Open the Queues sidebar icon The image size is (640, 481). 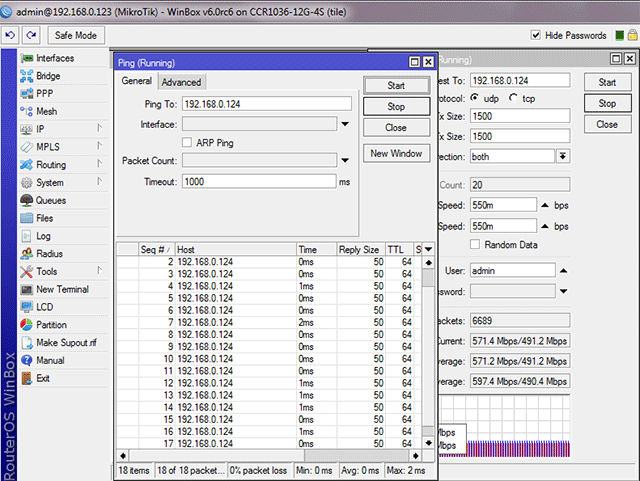[27, 200]
